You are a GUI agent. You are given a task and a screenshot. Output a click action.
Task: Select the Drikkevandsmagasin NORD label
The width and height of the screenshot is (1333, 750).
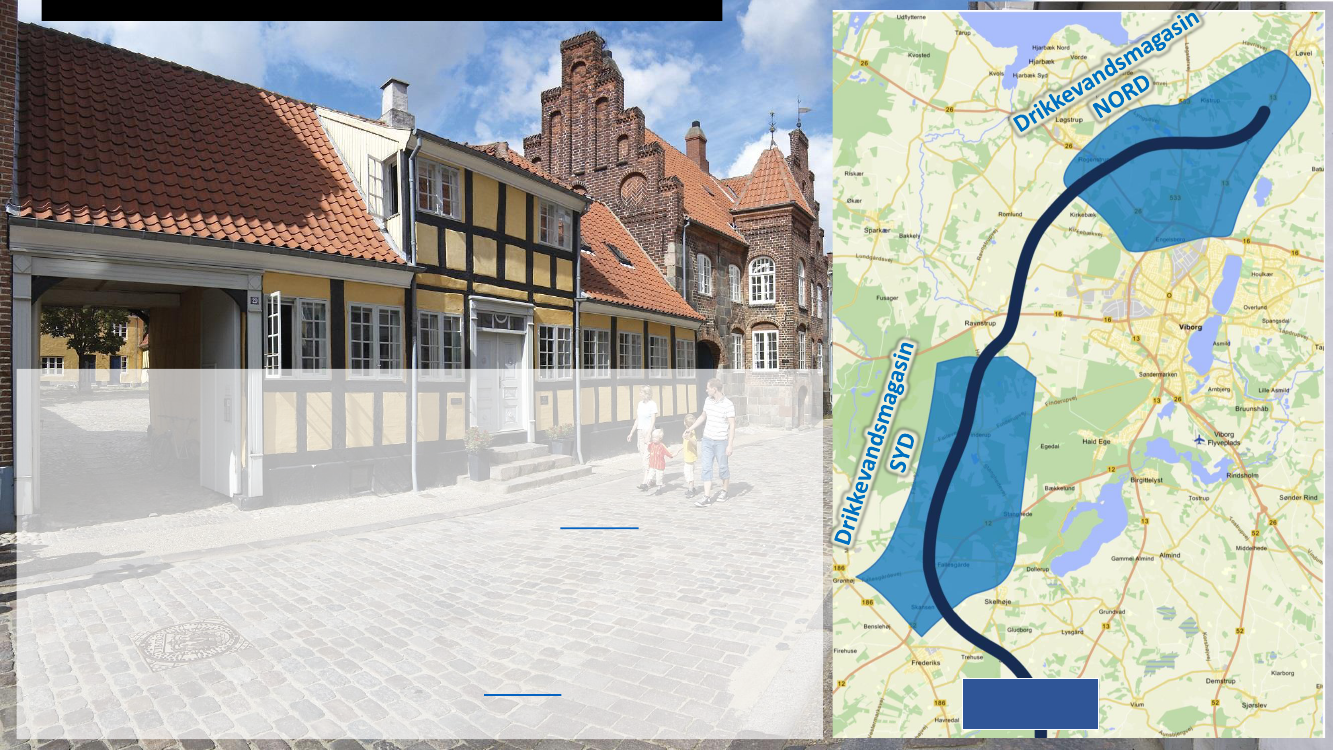(x=1105, y=71)
